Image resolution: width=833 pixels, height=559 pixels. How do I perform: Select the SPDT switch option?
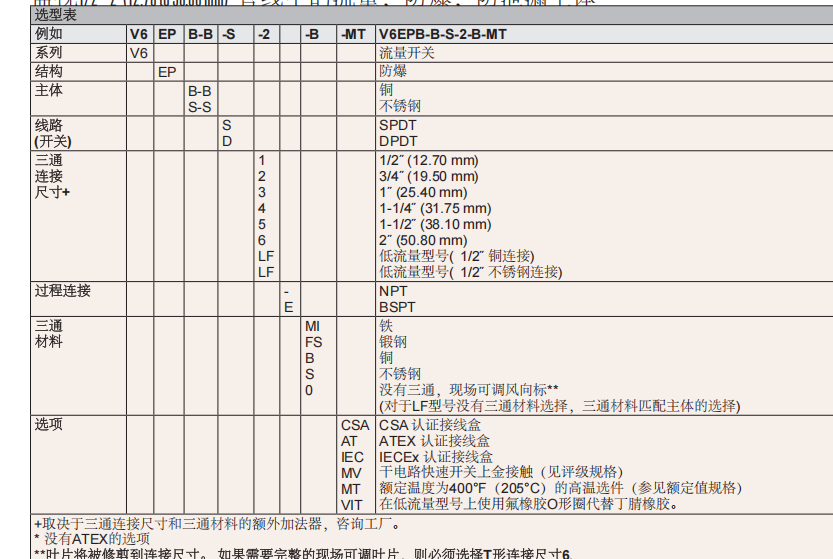tap(398, 125)
